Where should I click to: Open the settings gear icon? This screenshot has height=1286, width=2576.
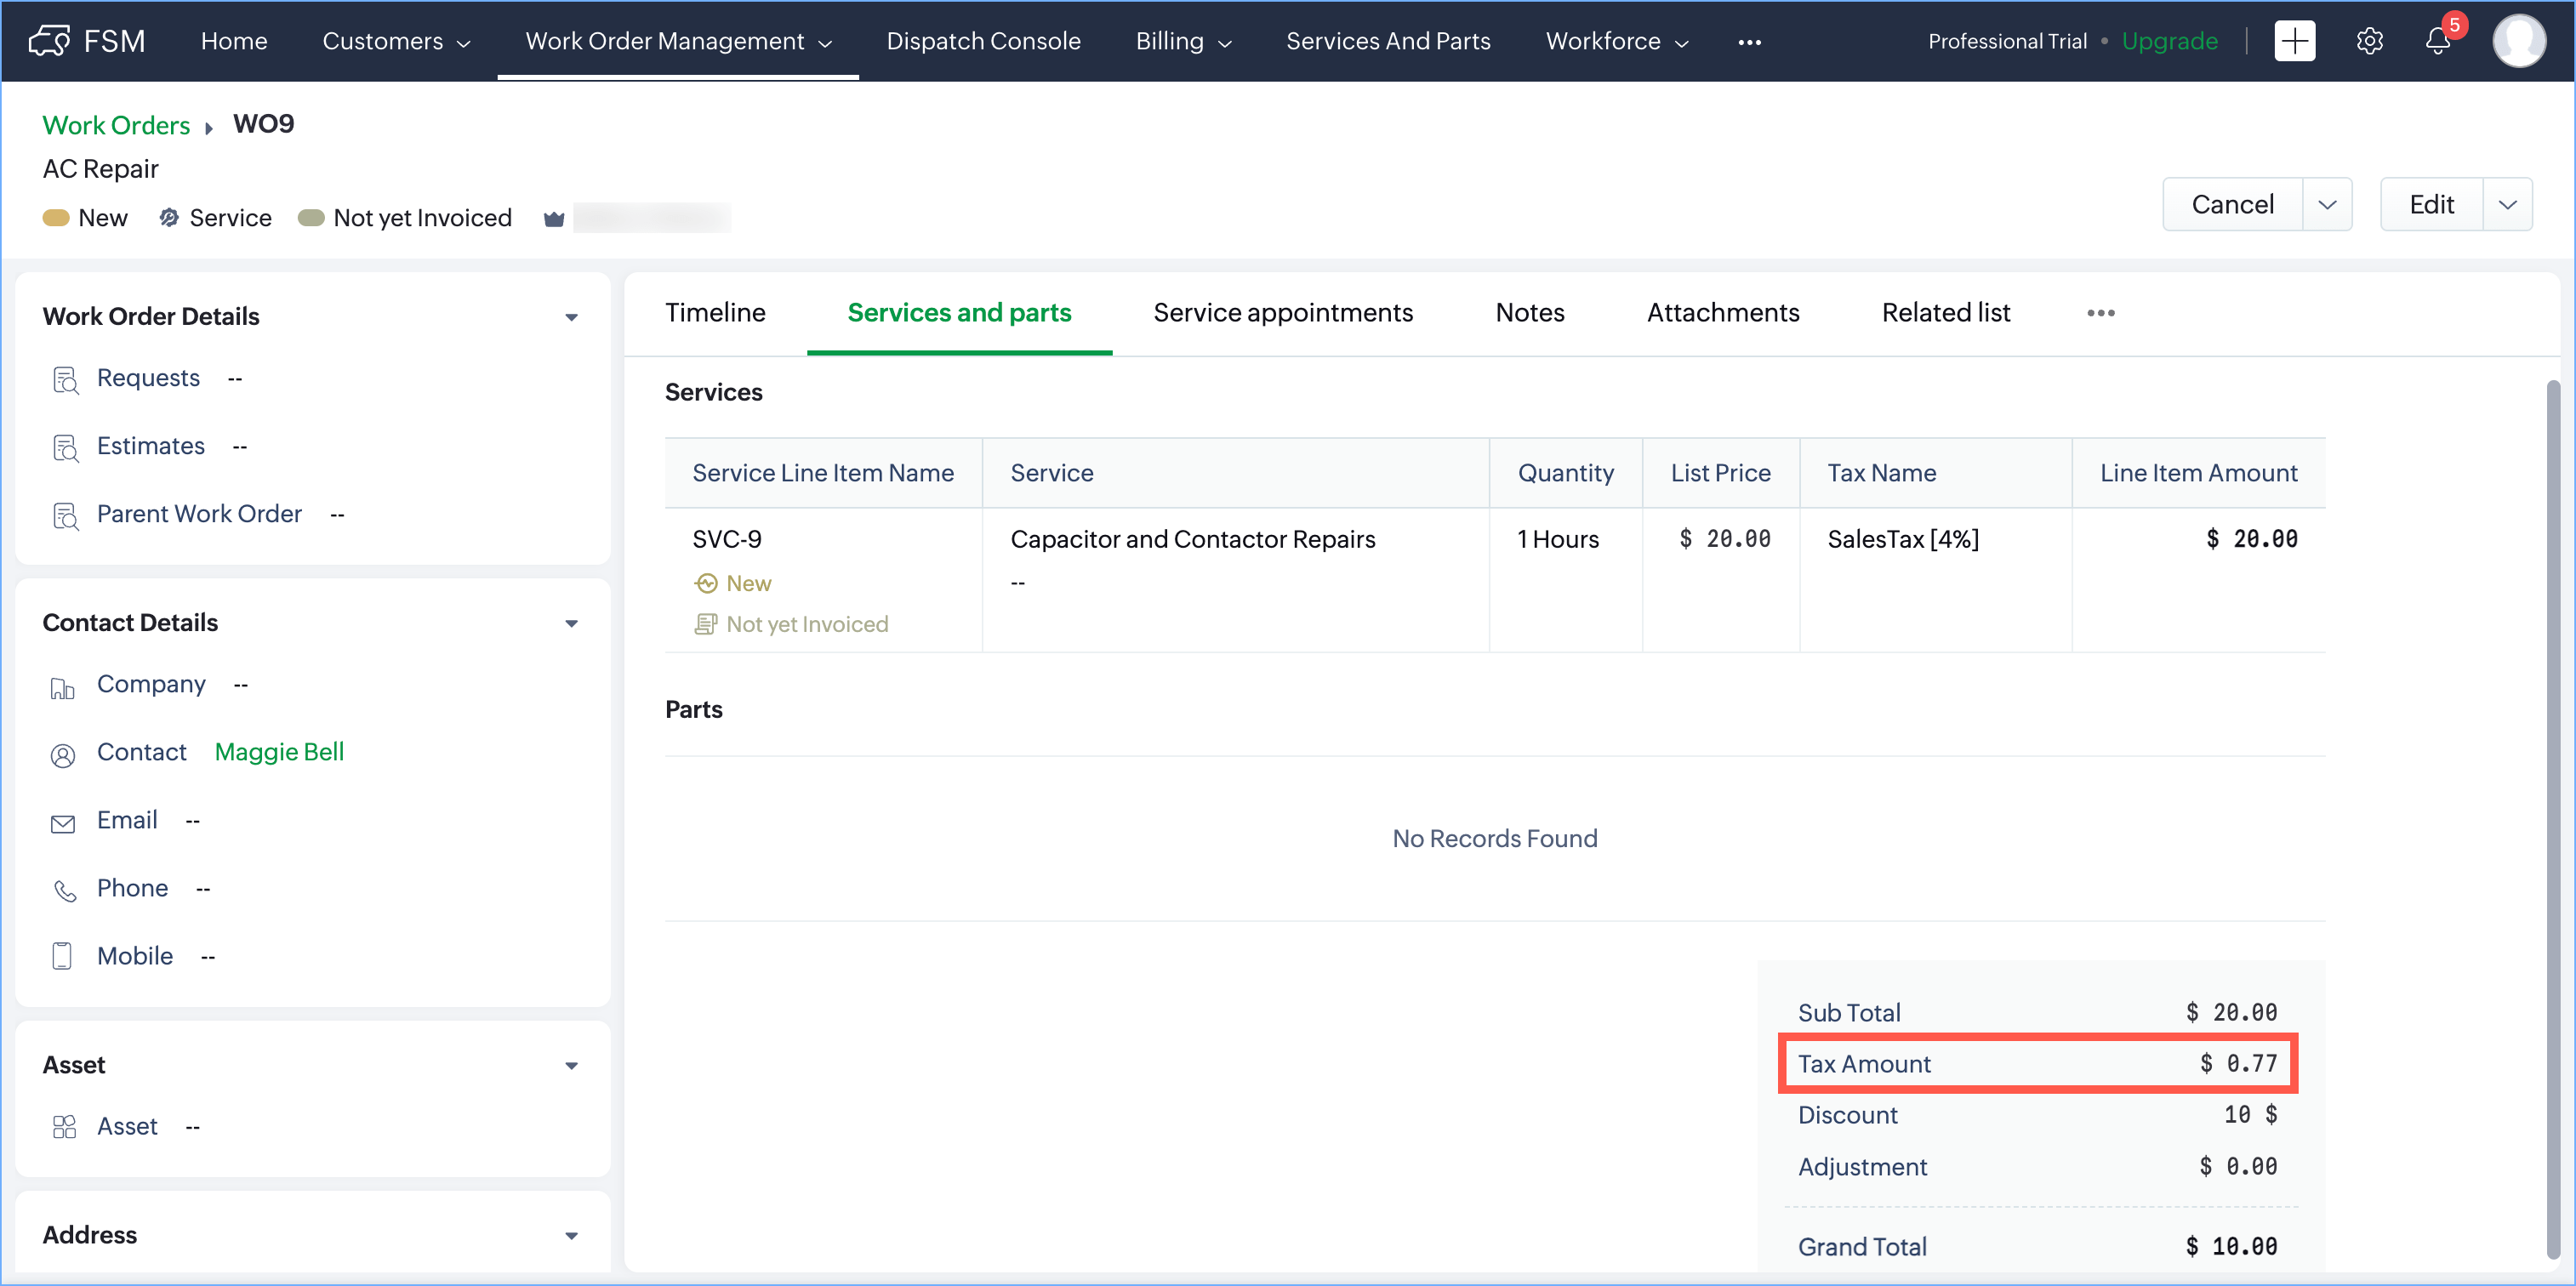pyautogui.click(x=2369, y=41)
